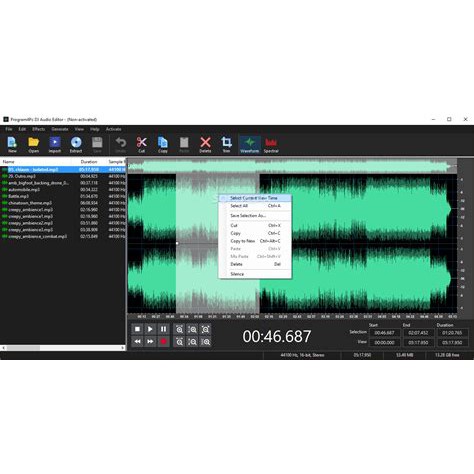
Task: Switch to Waveform view
Action: 250,144
